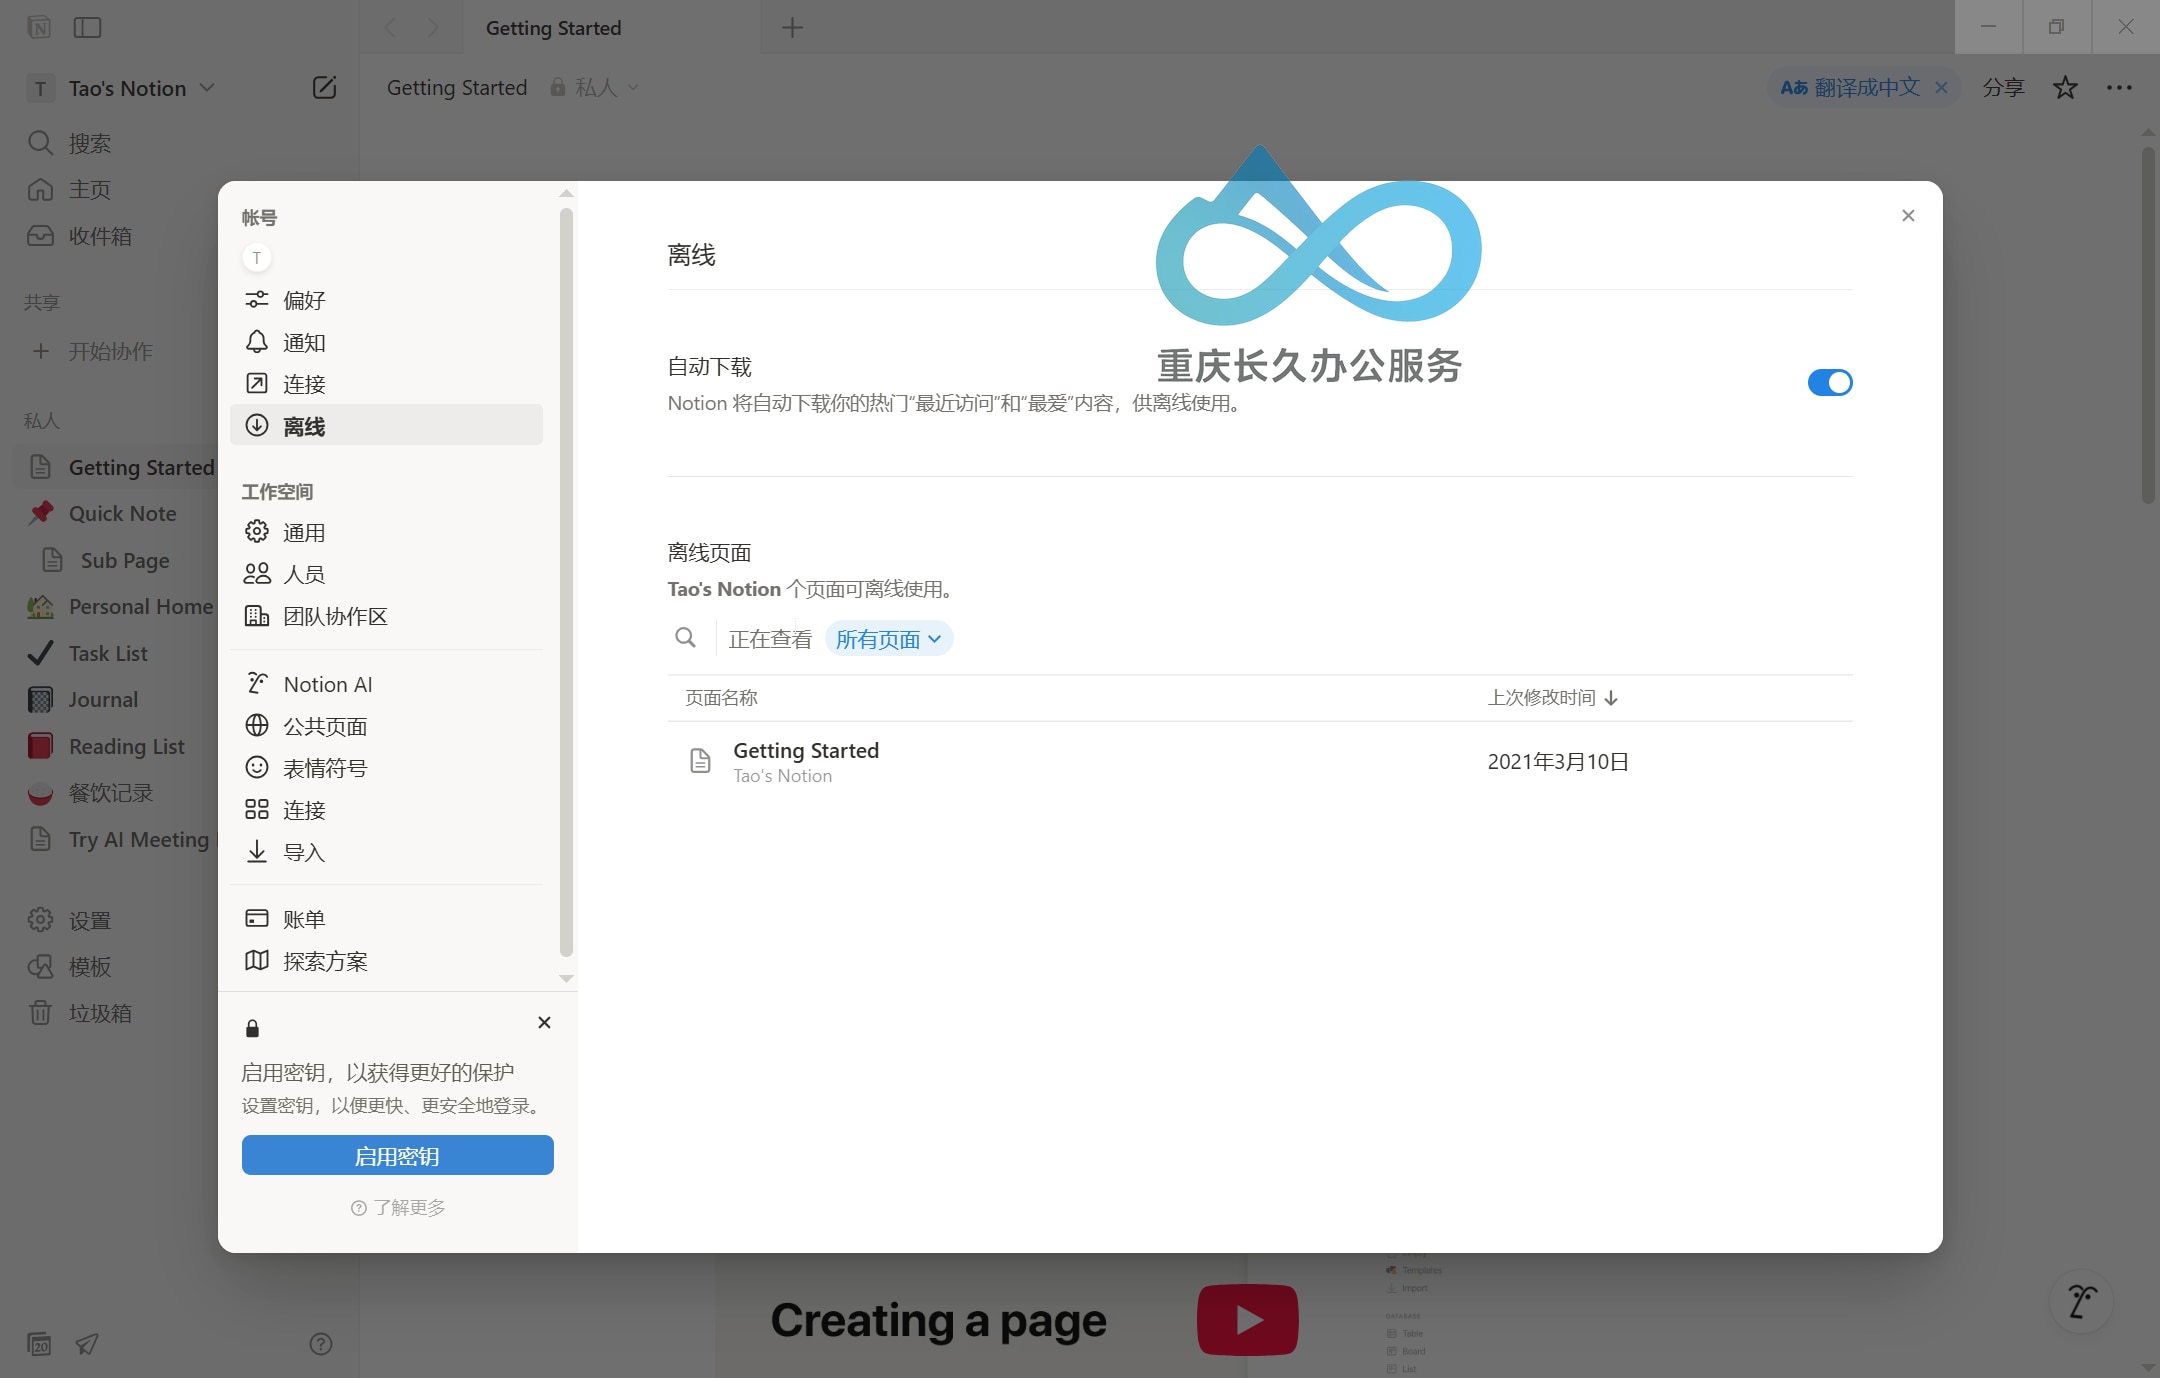
Task: Open the 私人 privacy dropdown in breadcrumb
Action: tap(595, 88)
